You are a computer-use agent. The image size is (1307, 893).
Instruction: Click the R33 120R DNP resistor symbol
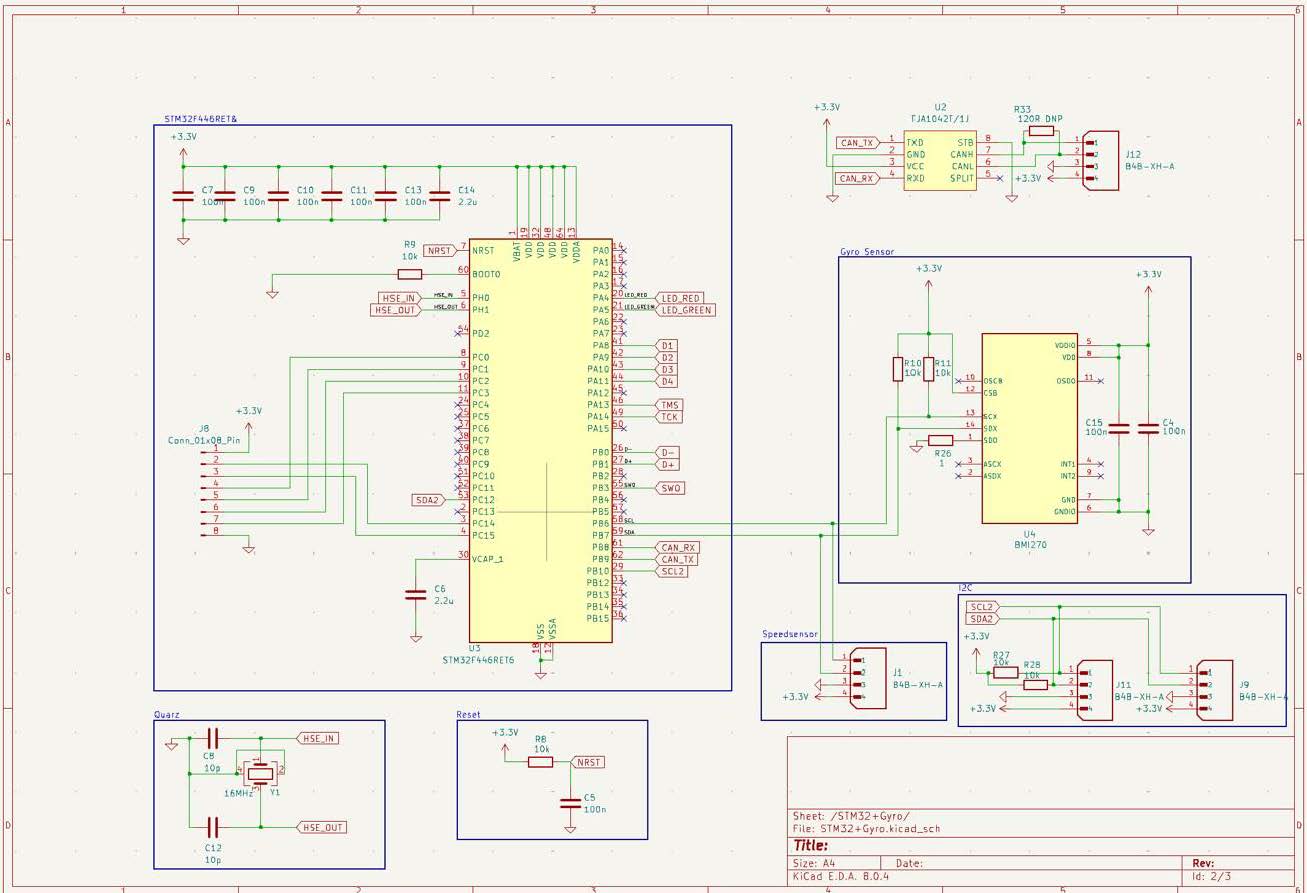pos(1041,131)
